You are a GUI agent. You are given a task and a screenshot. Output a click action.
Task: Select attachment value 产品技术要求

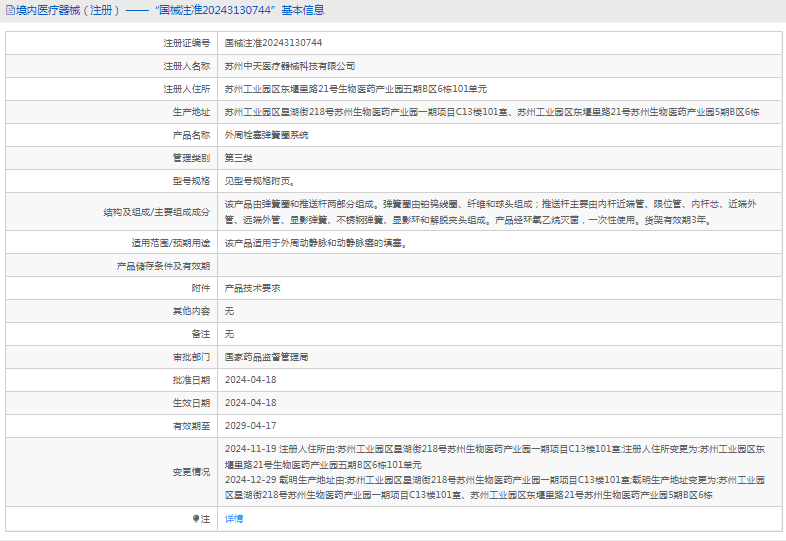pyautogui.click(x=253, y=288)
